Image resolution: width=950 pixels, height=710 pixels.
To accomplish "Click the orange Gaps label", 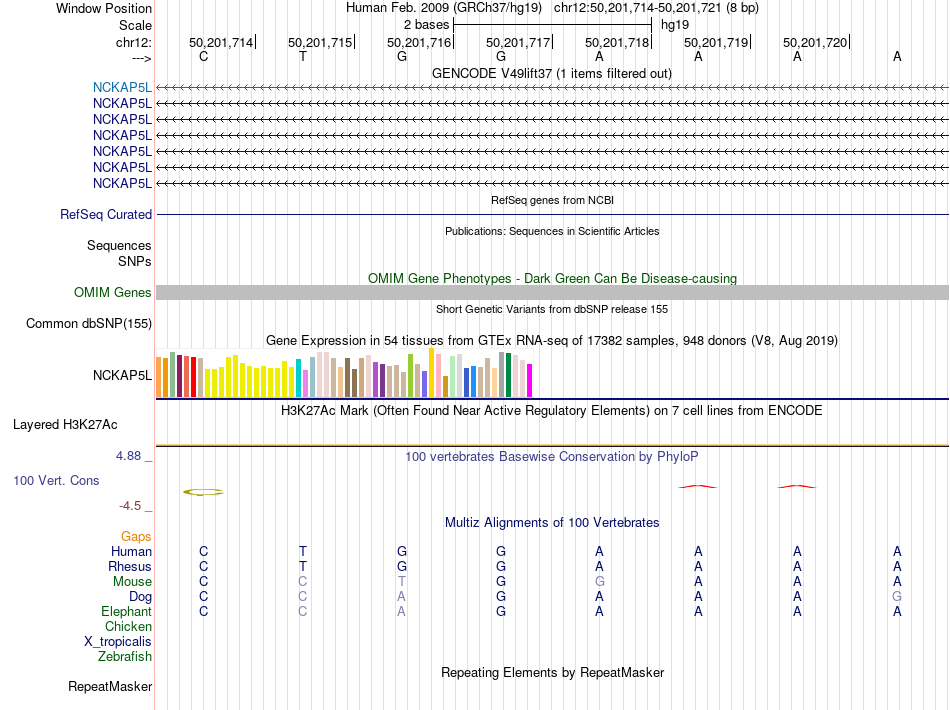I will [136, 537].
